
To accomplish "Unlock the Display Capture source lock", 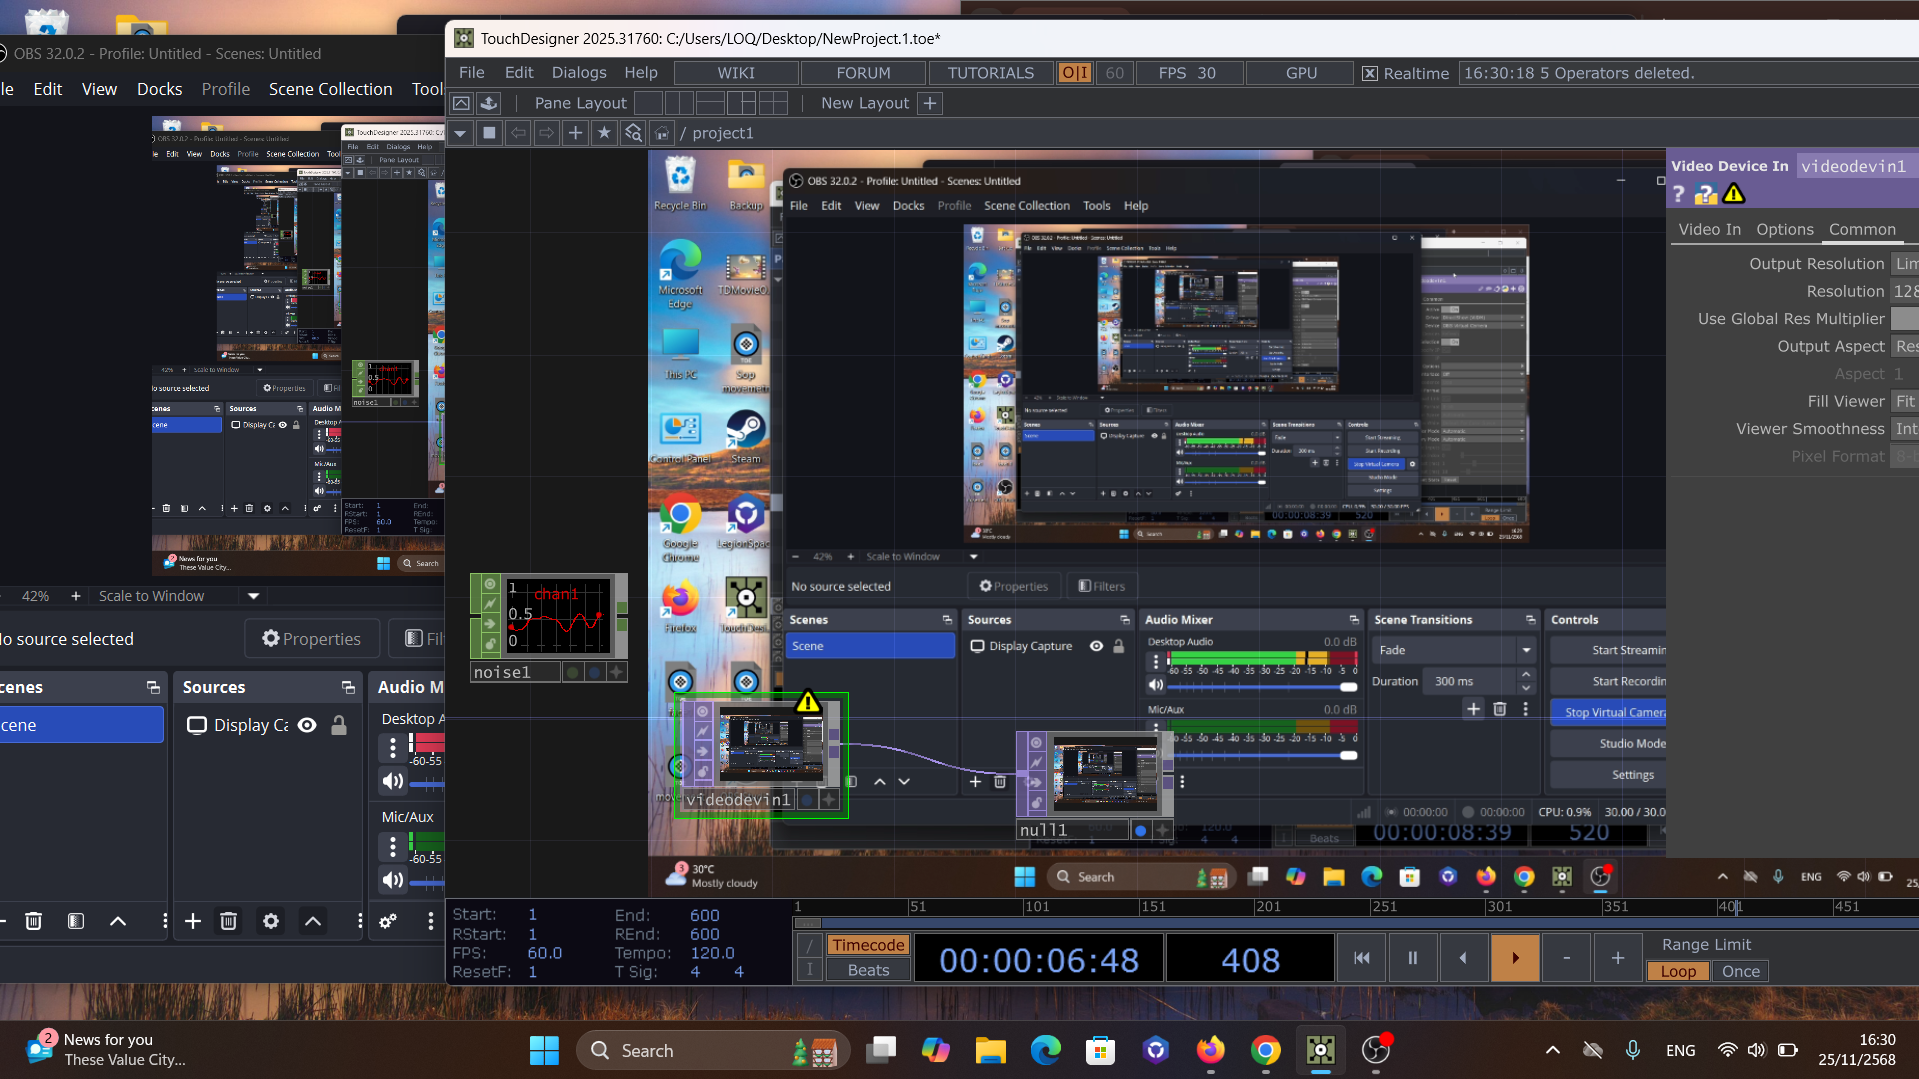I will 339,725.
